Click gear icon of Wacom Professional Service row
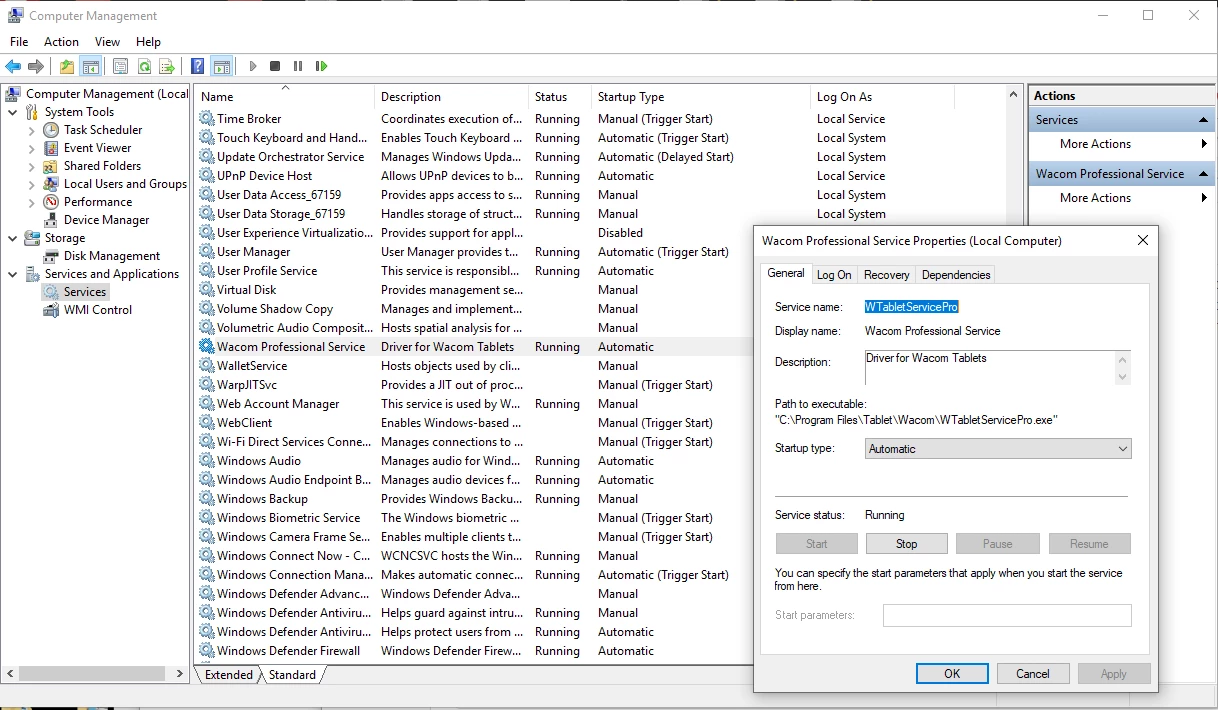 (x=207, y=347)
